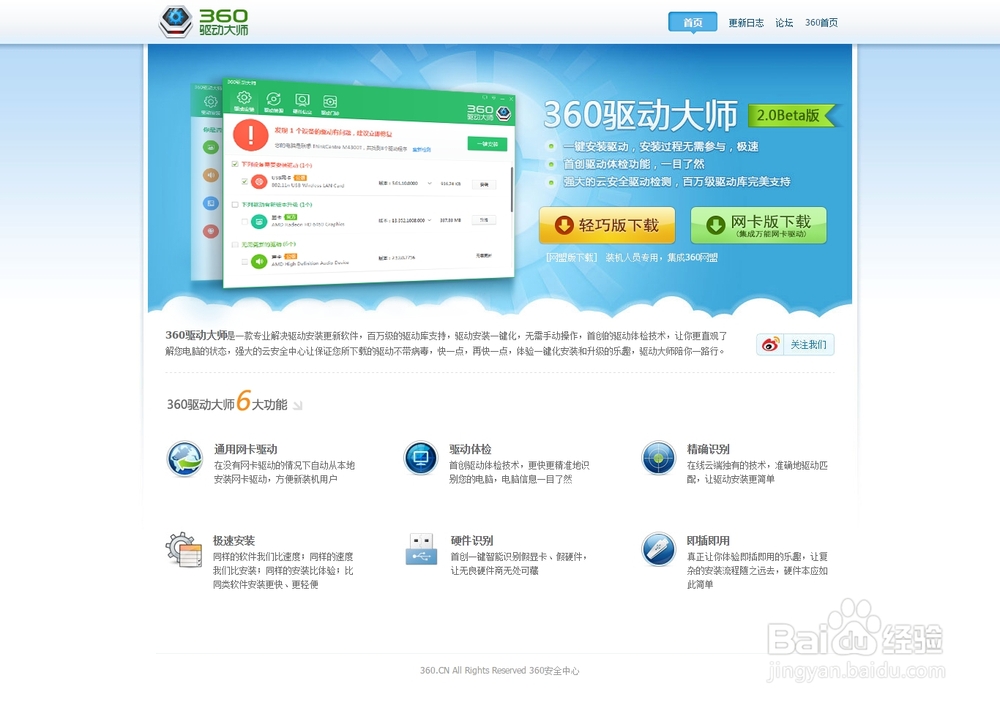The width and height of the screenshot is (1000, 705).
Task: Click the red sidebar icon in back window
Action: pos(210,230)
